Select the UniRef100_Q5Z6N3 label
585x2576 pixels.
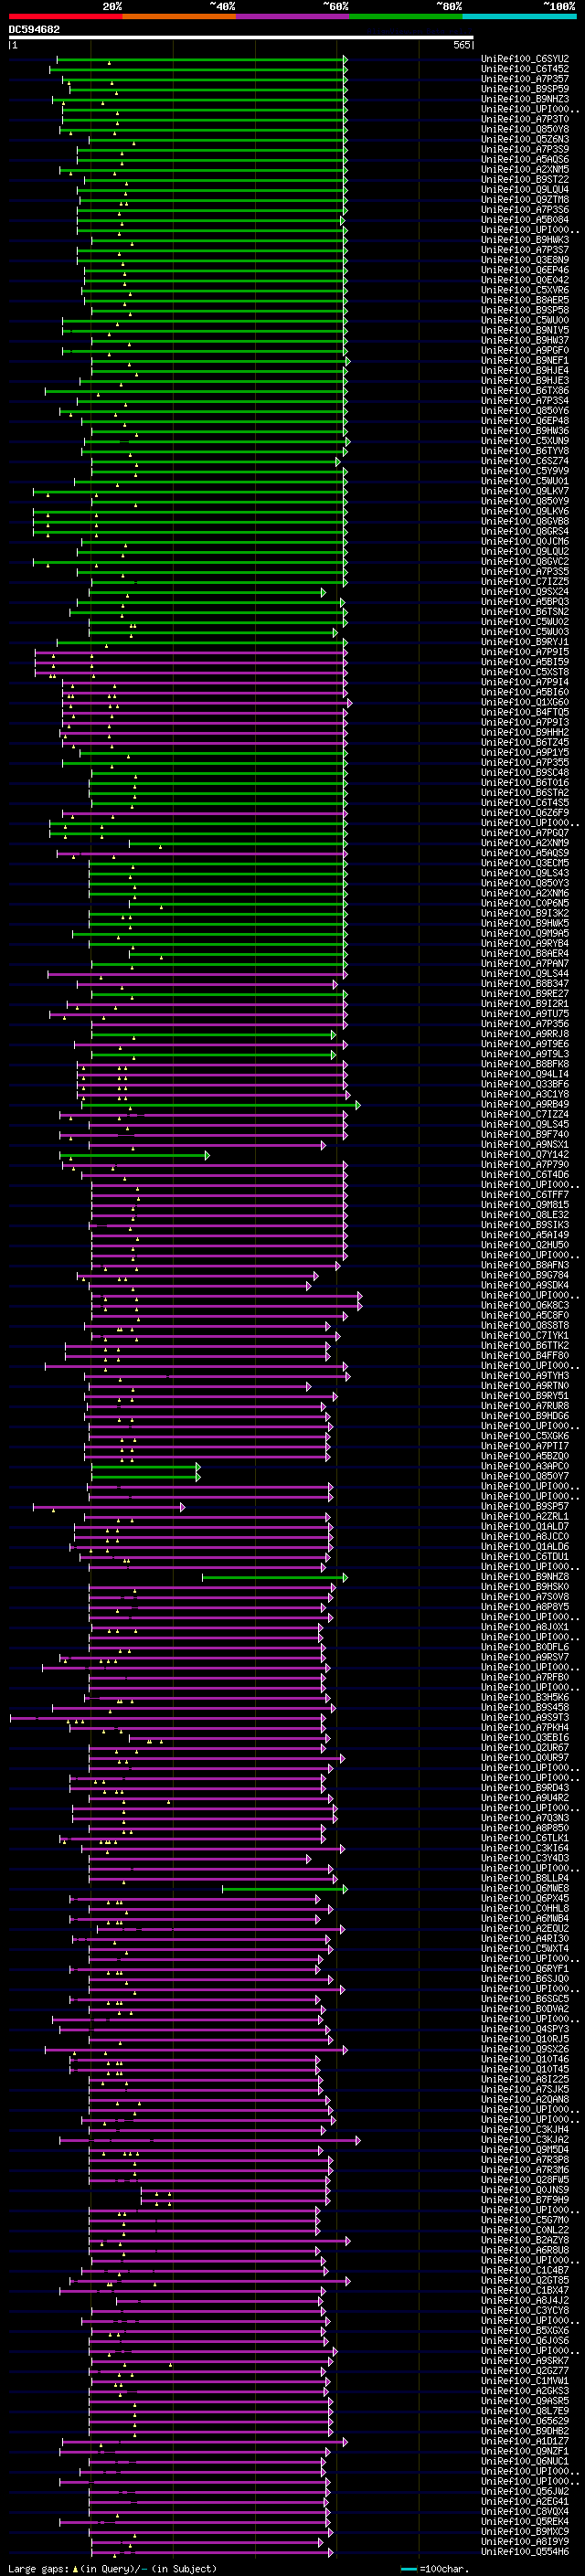click(x=525, y=139)
